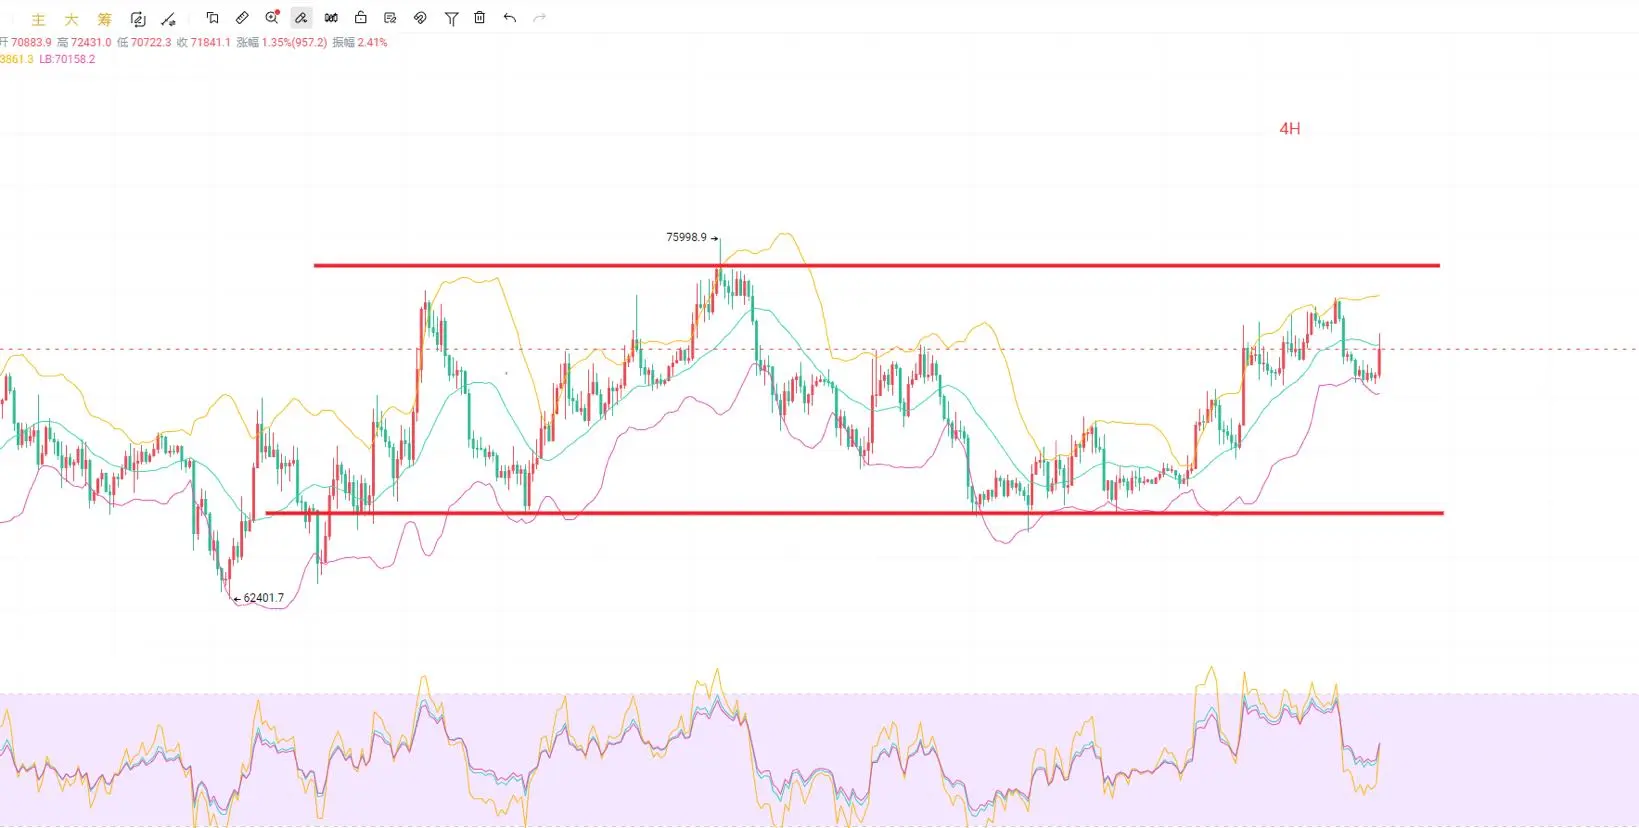Click the high price value 72431.0
Image resolution: width=1639 pixels, height=828 pixels.
point(91,43)
